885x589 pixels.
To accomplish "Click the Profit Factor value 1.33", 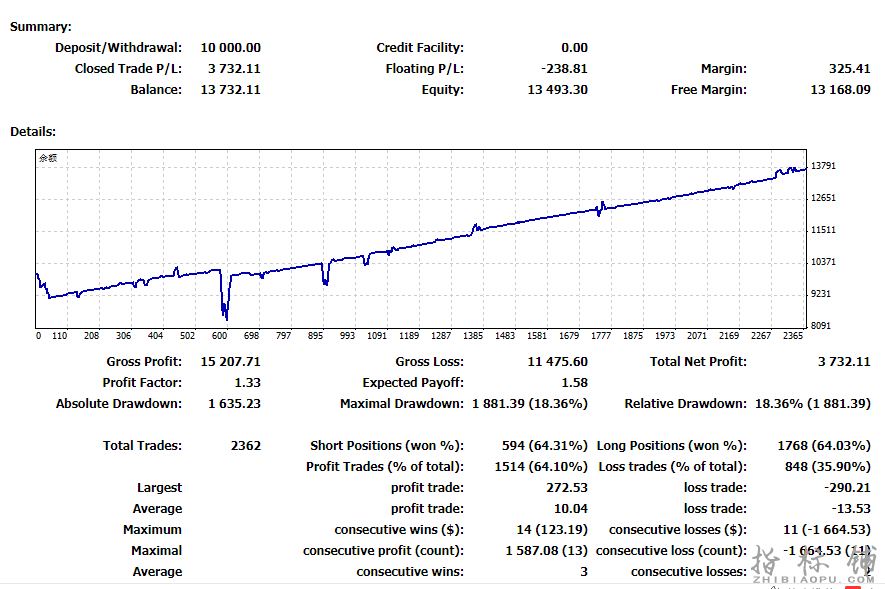I will click(x=247, y=382).
